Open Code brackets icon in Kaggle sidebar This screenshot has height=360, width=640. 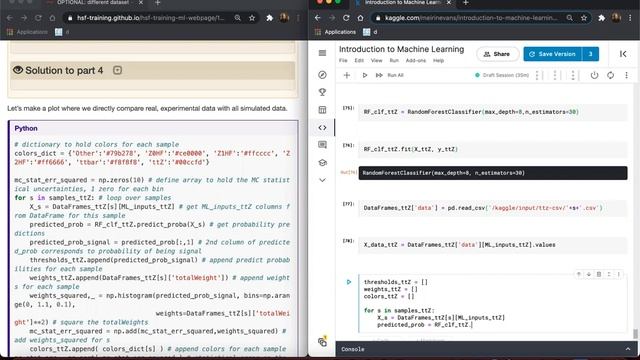(x=322, y=128)
